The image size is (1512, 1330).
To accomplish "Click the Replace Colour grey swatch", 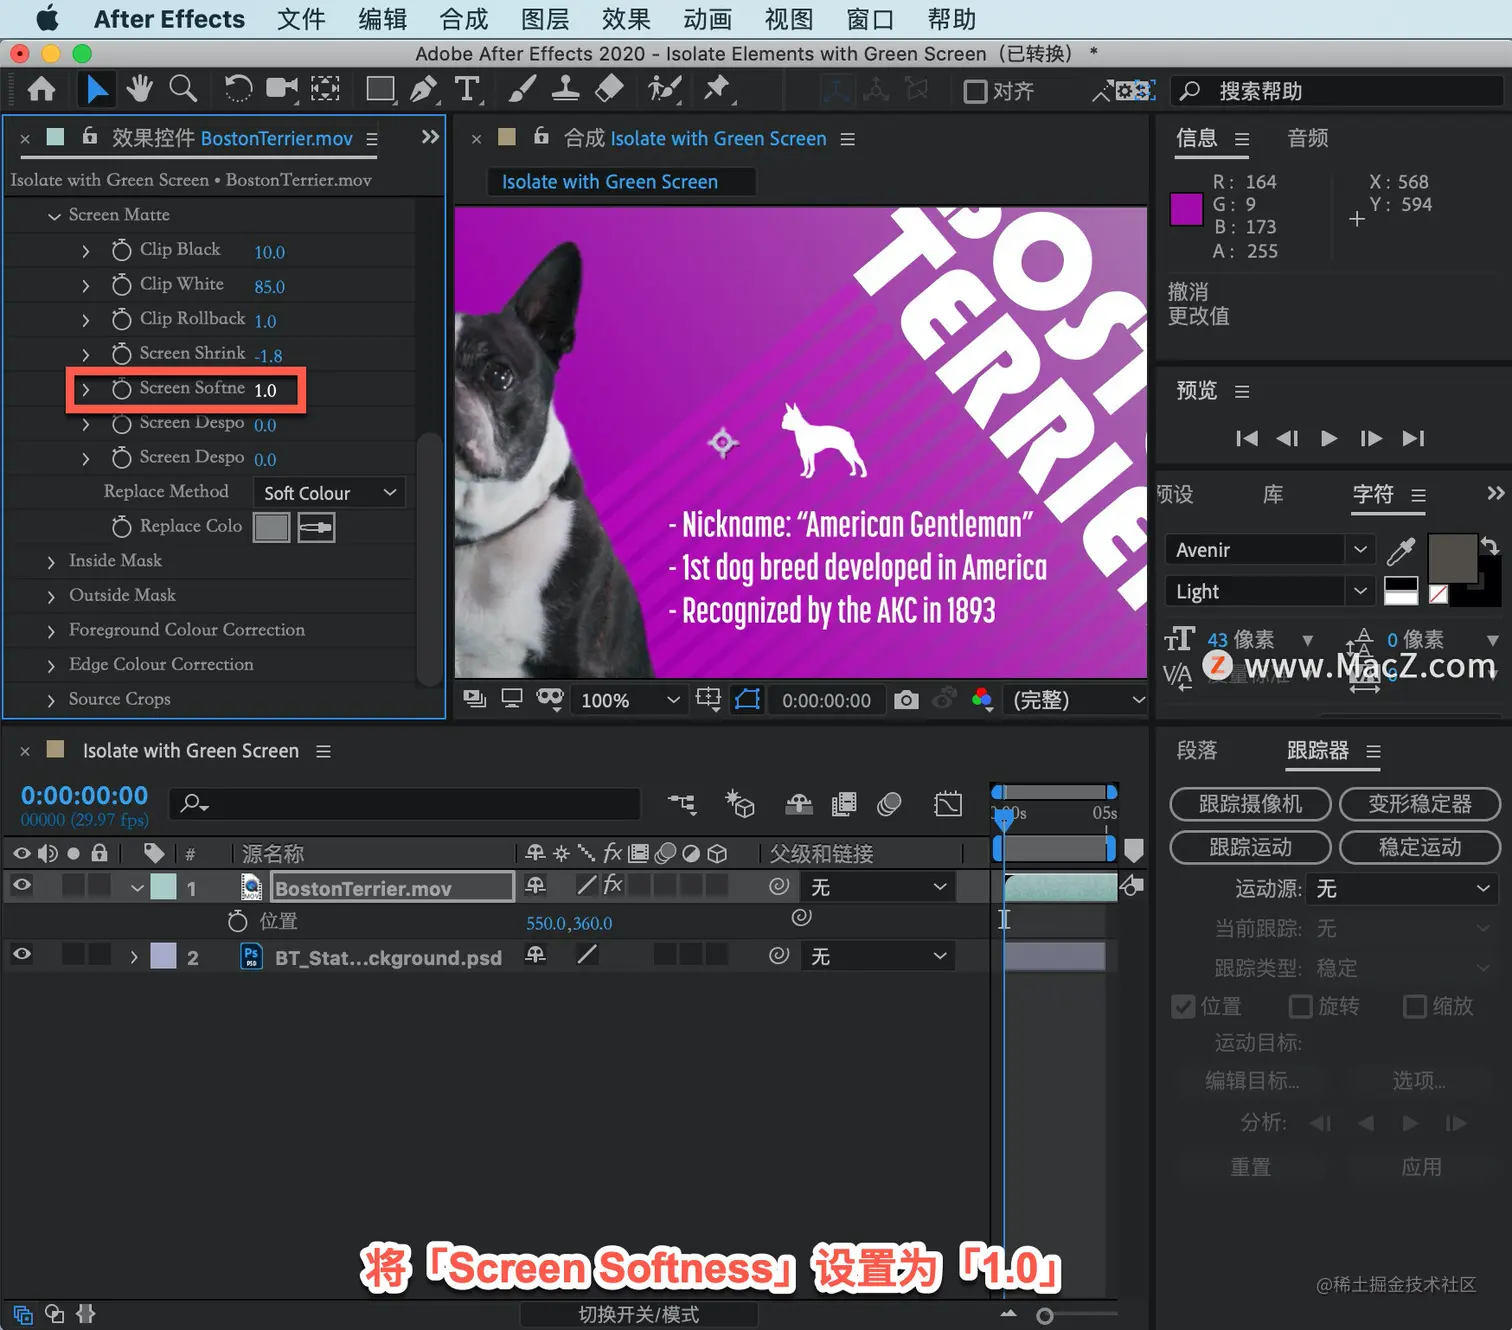I will [x=271, y=527].
